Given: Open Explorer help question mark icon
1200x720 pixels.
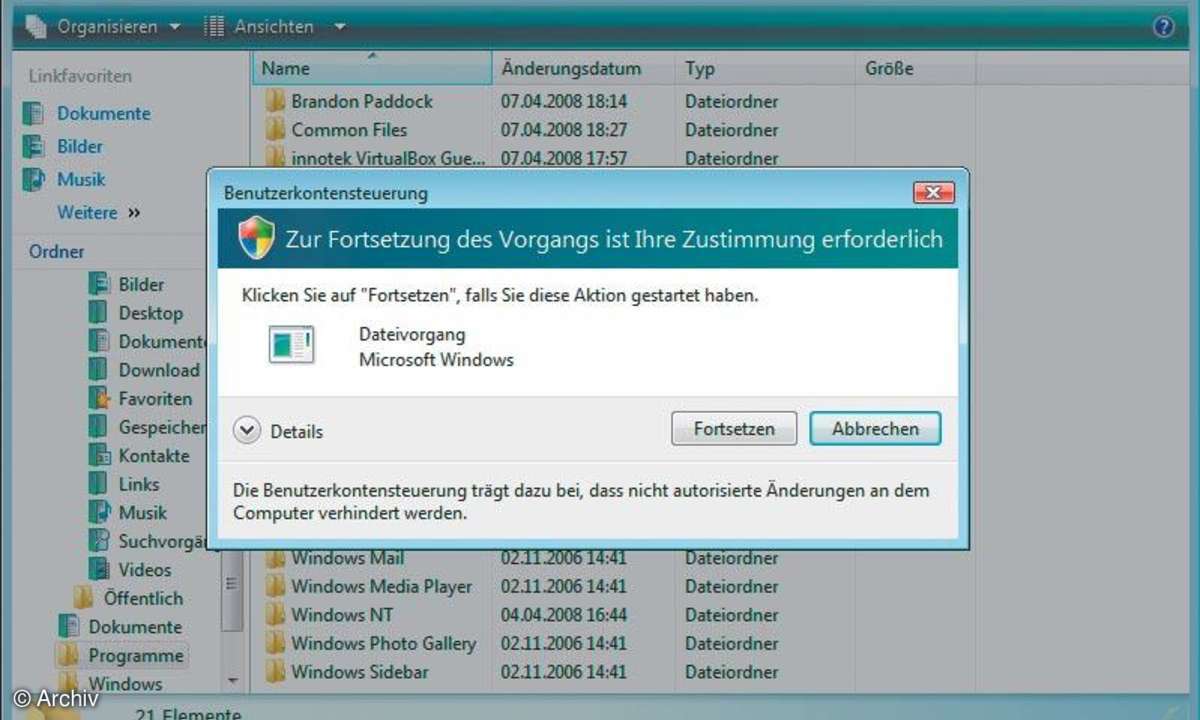Looking at the screenshot, I should (1163, 27).
